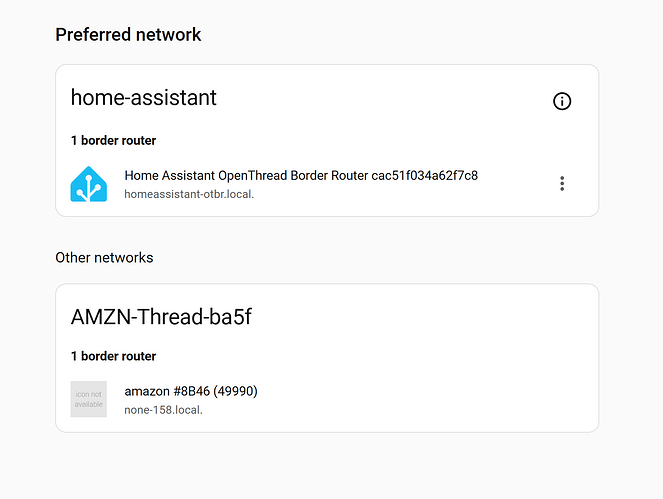Open home-assistant network info icon

tap(562, 101)
